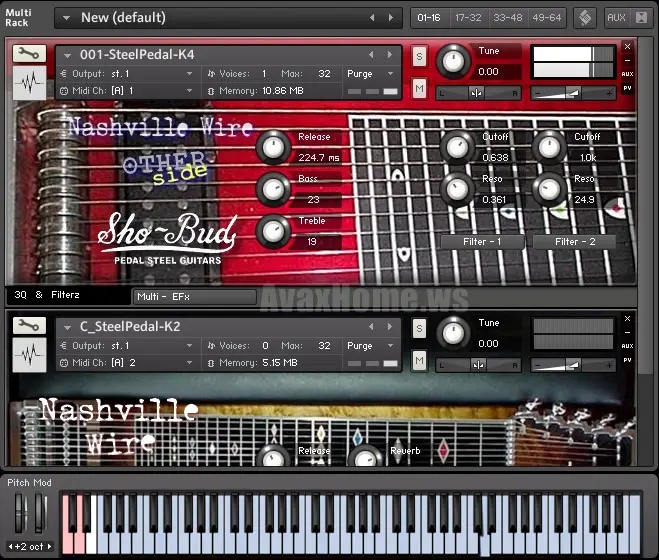The image size is (659, 560).
Task: Switch to rack page 49-64
Action: point(547,18)
